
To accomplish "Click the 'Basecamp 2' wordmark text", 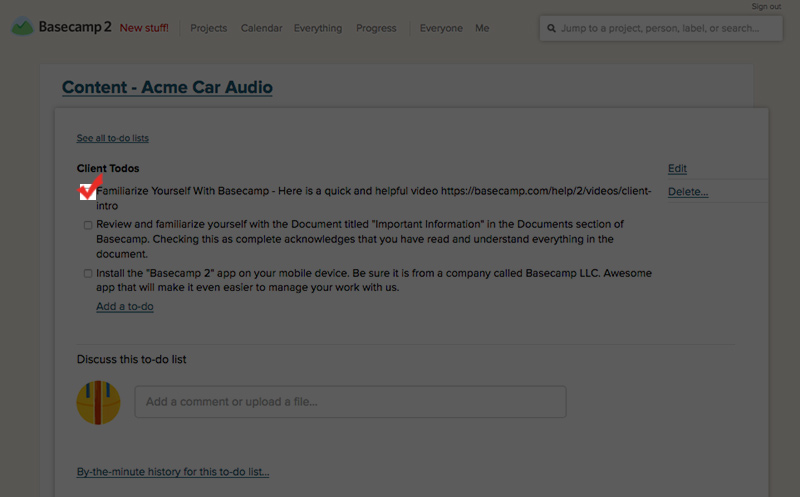I will tap(75, 27).
